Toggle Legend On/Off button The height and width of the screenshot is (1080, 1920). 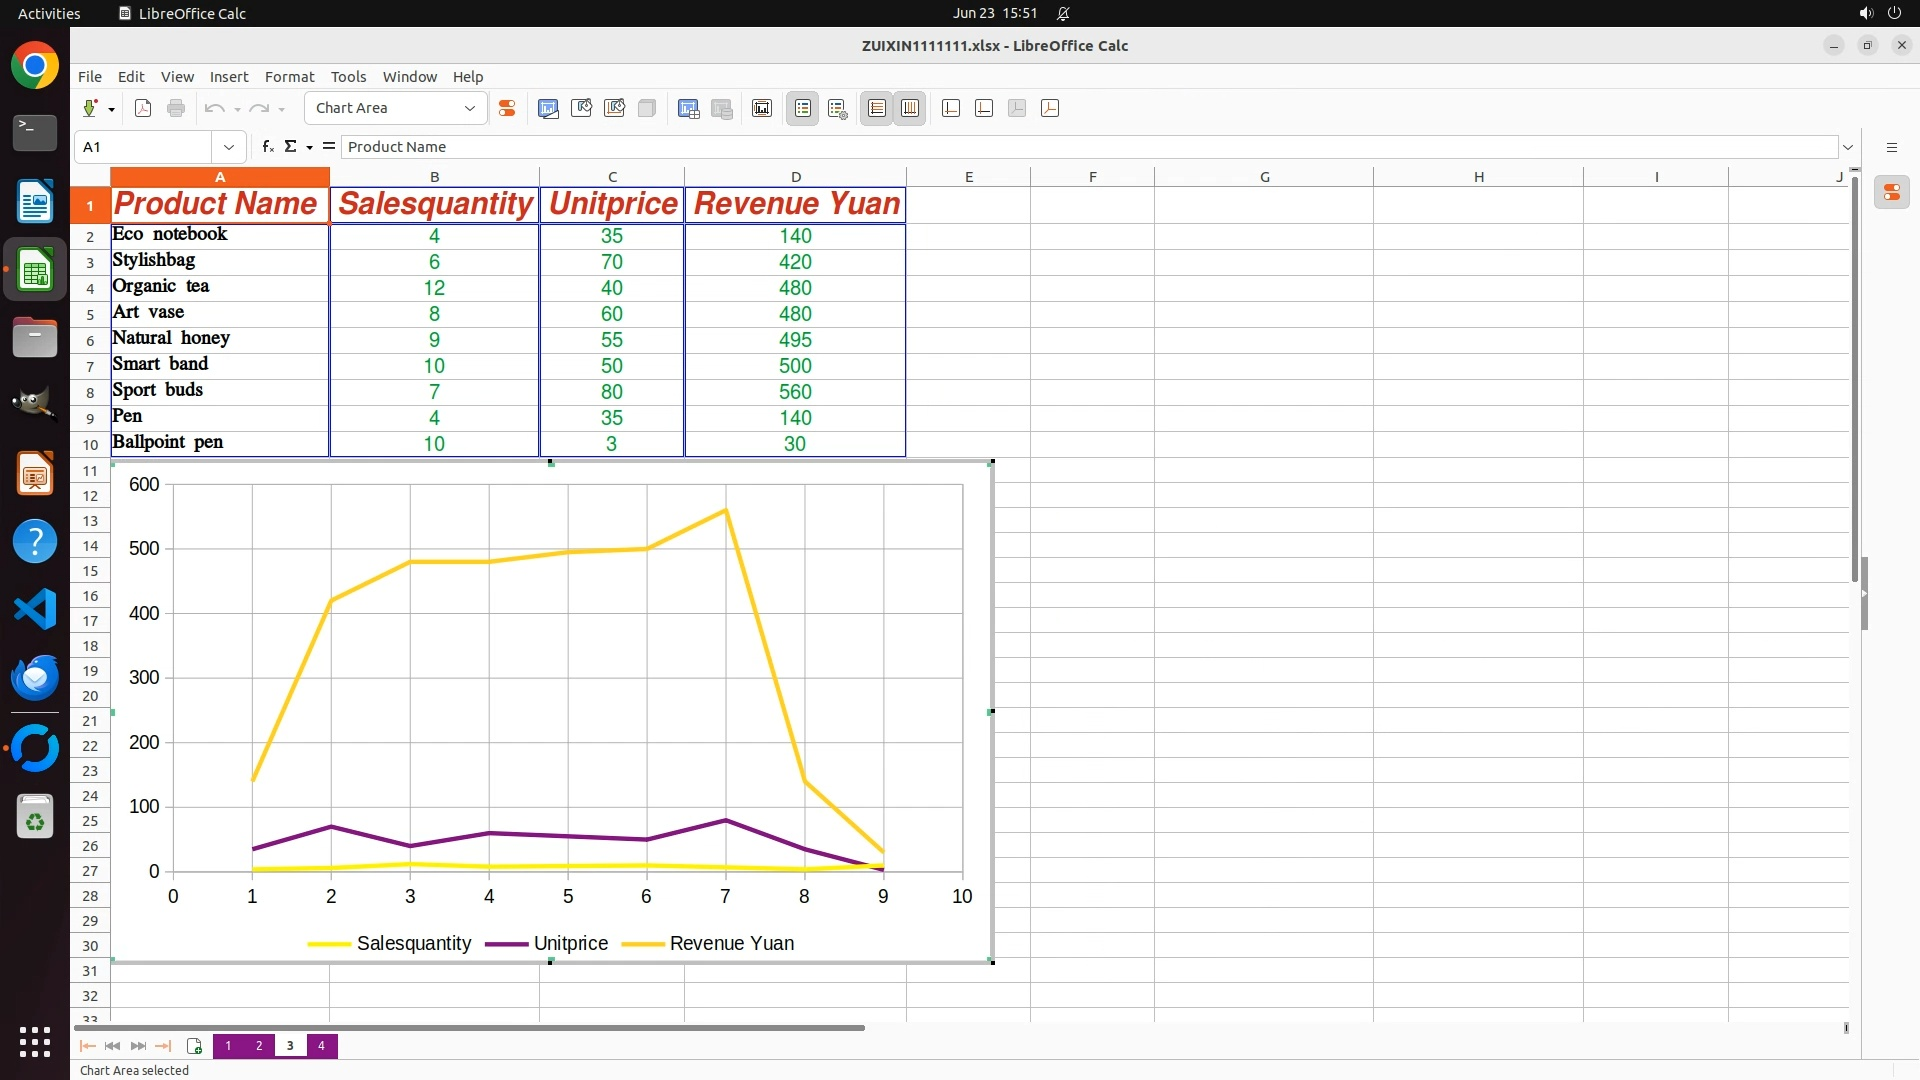click(803, 109)
